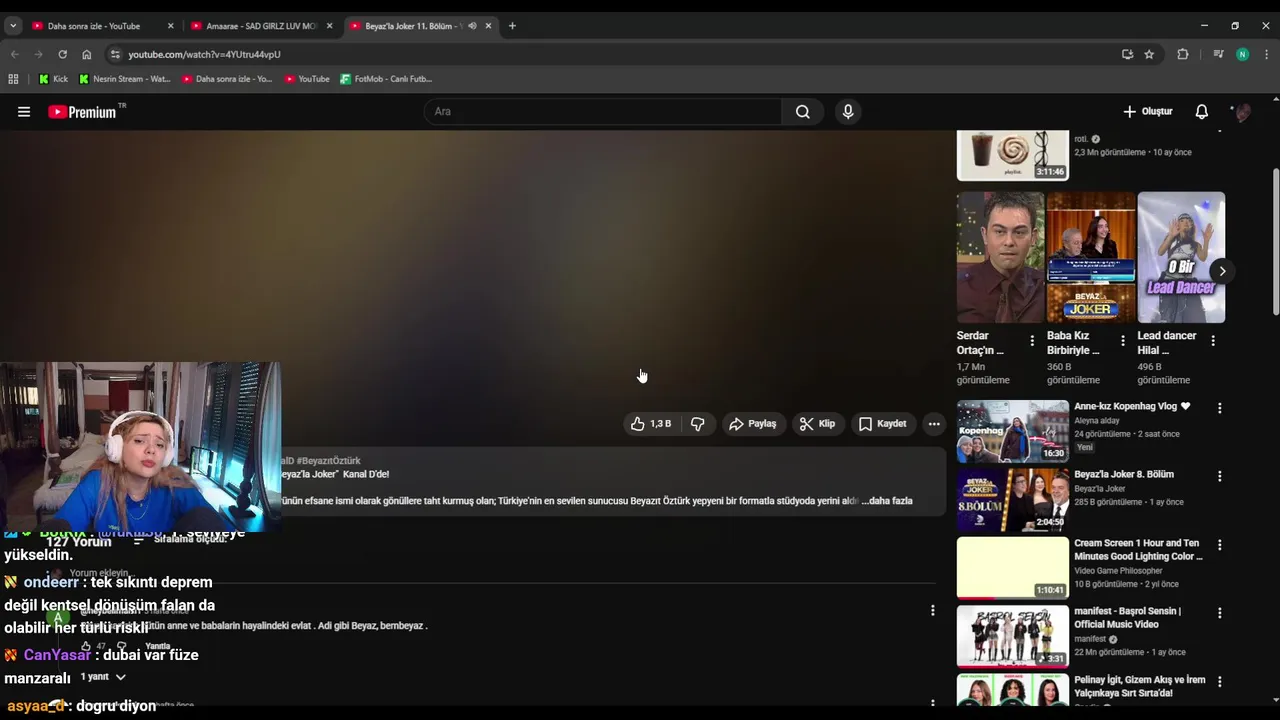
Task: Open the extensions puzzle icon
Action: click(x=1183, y=54)
